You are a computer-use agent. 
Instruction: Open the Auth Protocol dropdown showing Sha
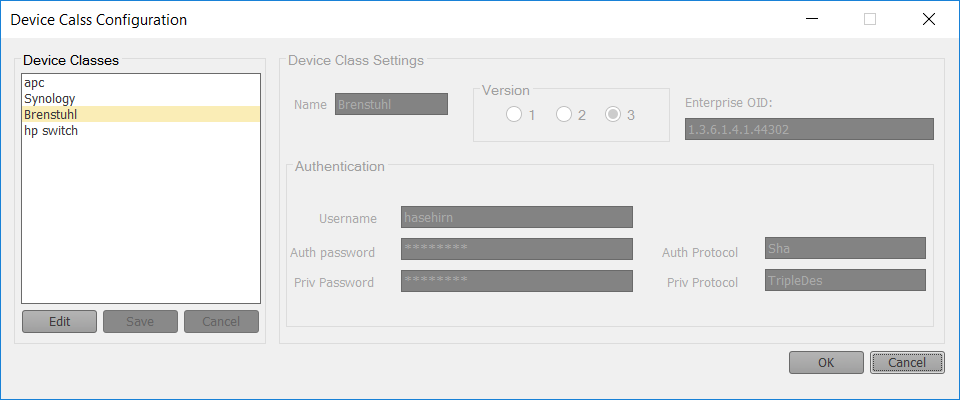(846, 248)
